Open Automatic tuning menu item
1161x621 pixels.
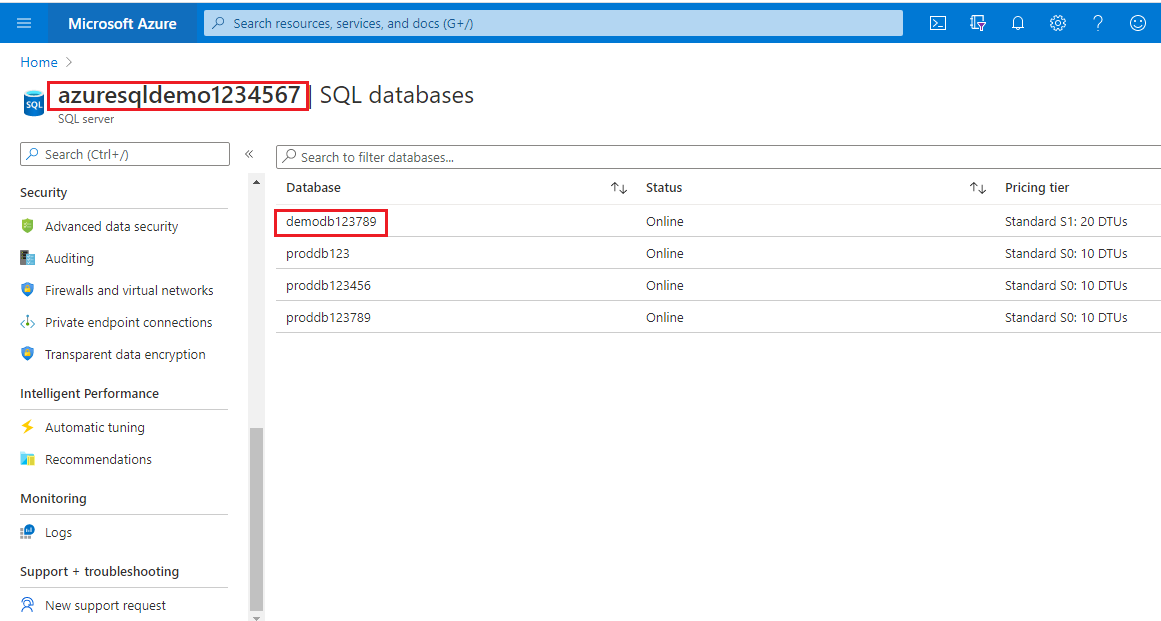pyautogui.click(x=95, y=427)
